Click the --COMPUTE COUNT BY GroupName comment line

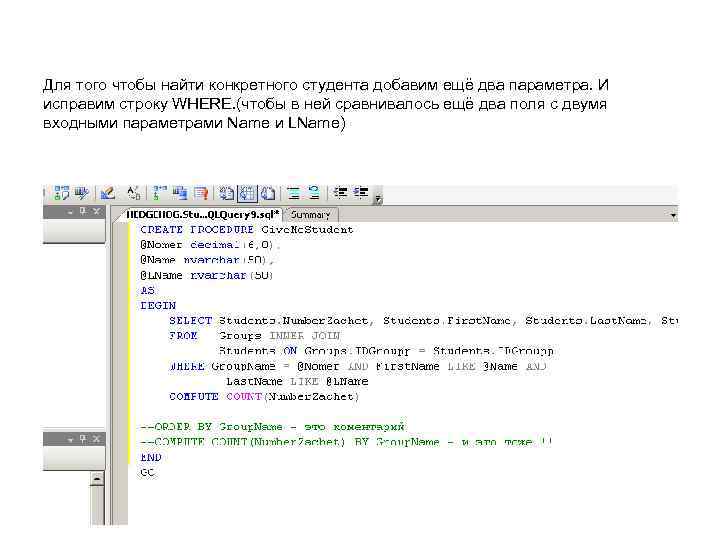(346, 442)
